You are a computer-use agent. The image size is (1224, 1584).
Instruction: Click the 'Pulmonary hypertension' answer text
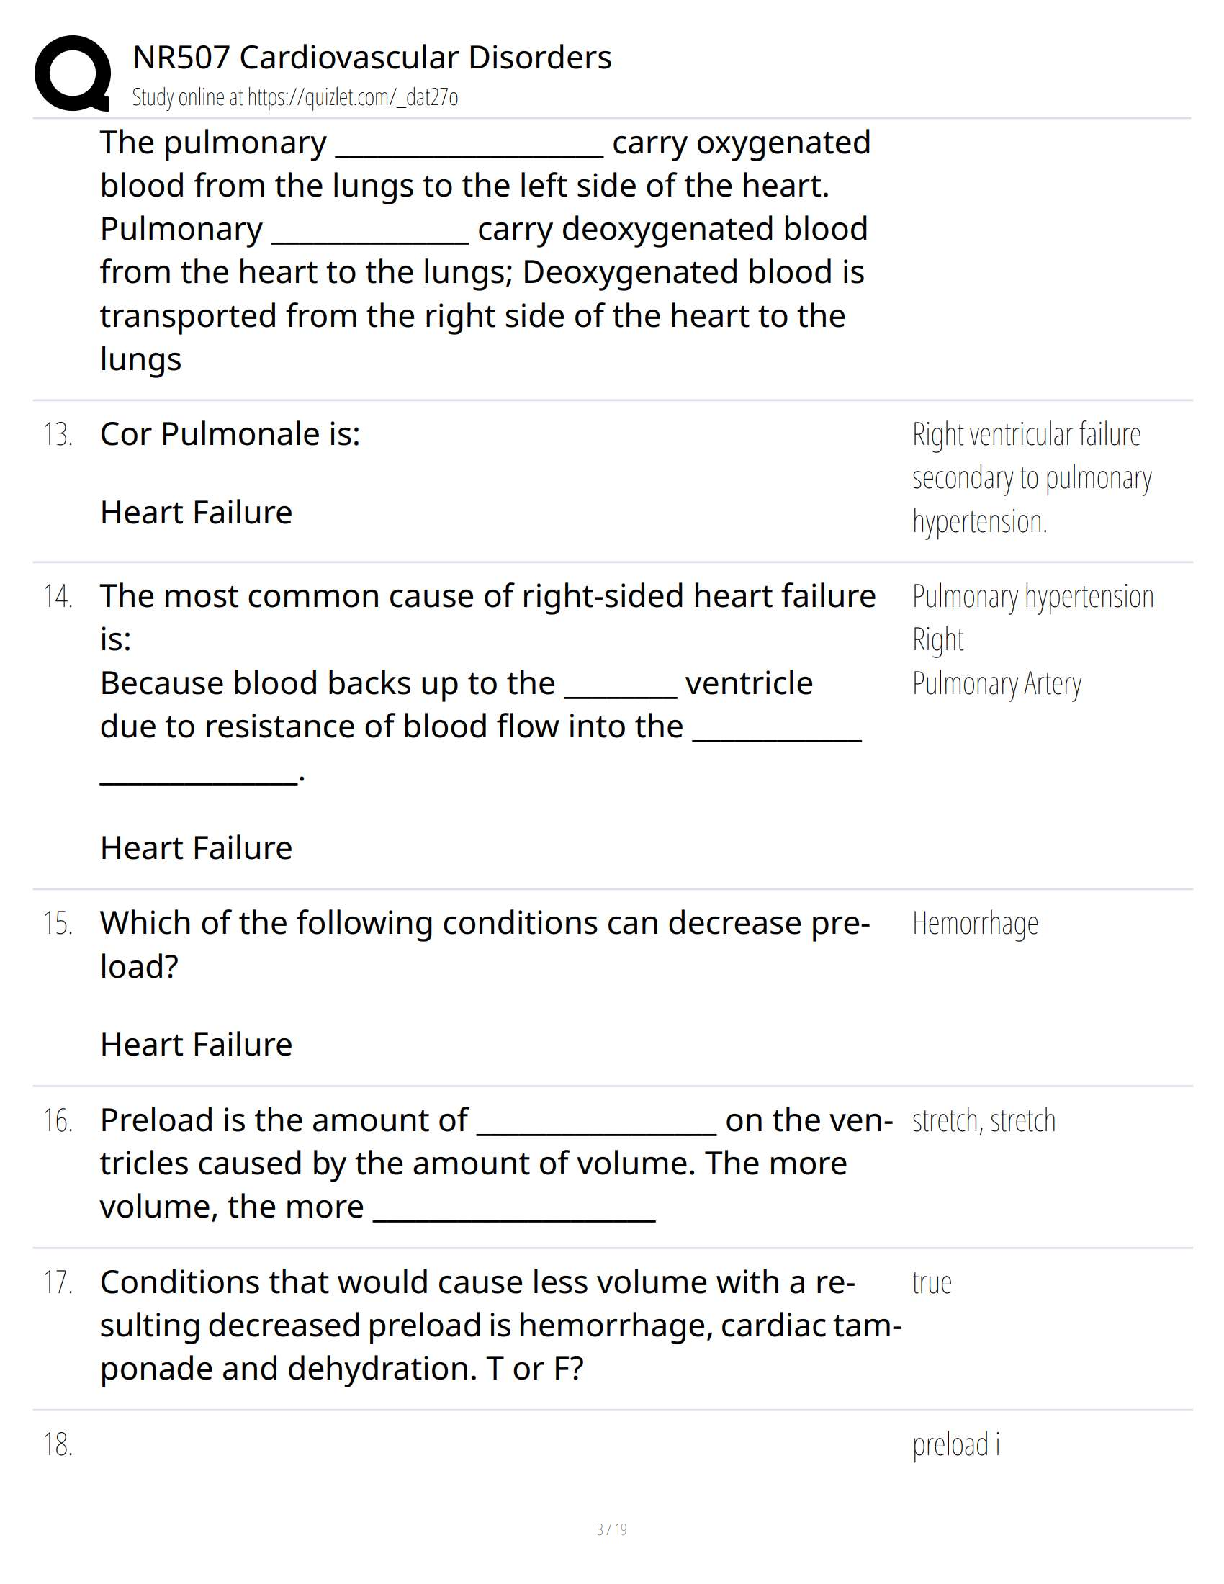tap(1032, 597)
